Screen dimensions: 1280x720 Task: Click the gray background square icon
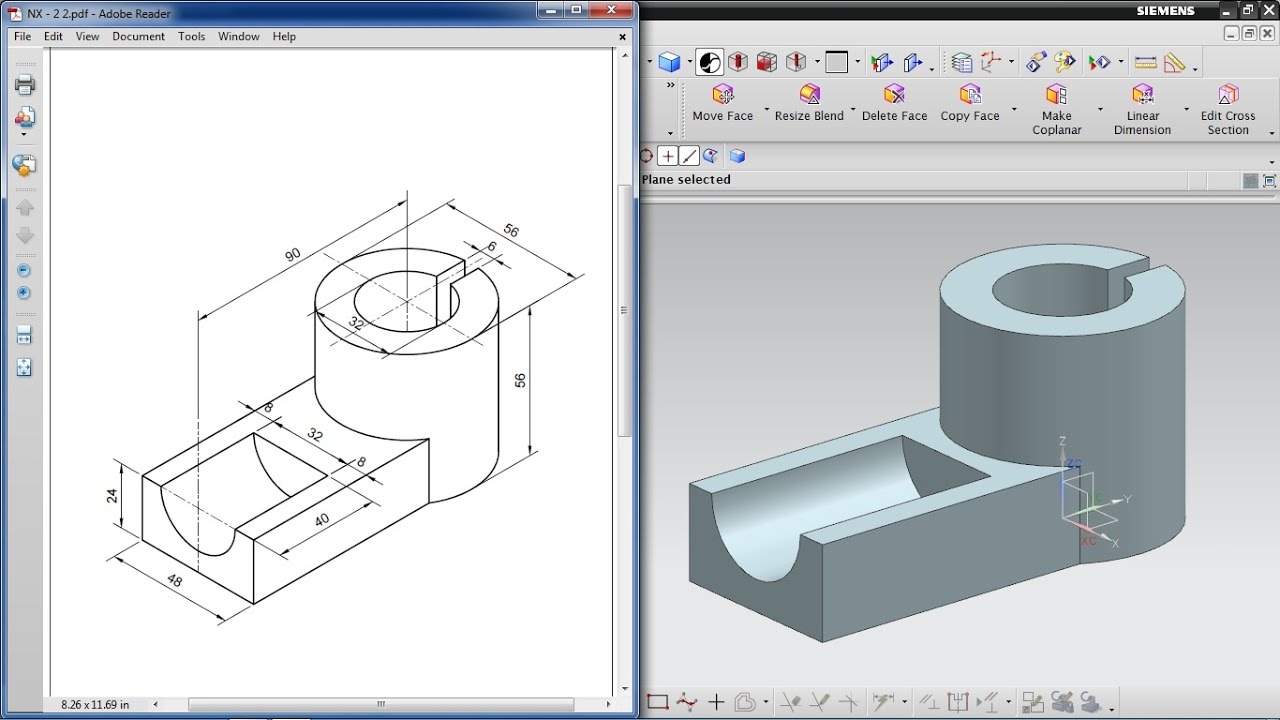pyautogui.click(x=837, y=63)
